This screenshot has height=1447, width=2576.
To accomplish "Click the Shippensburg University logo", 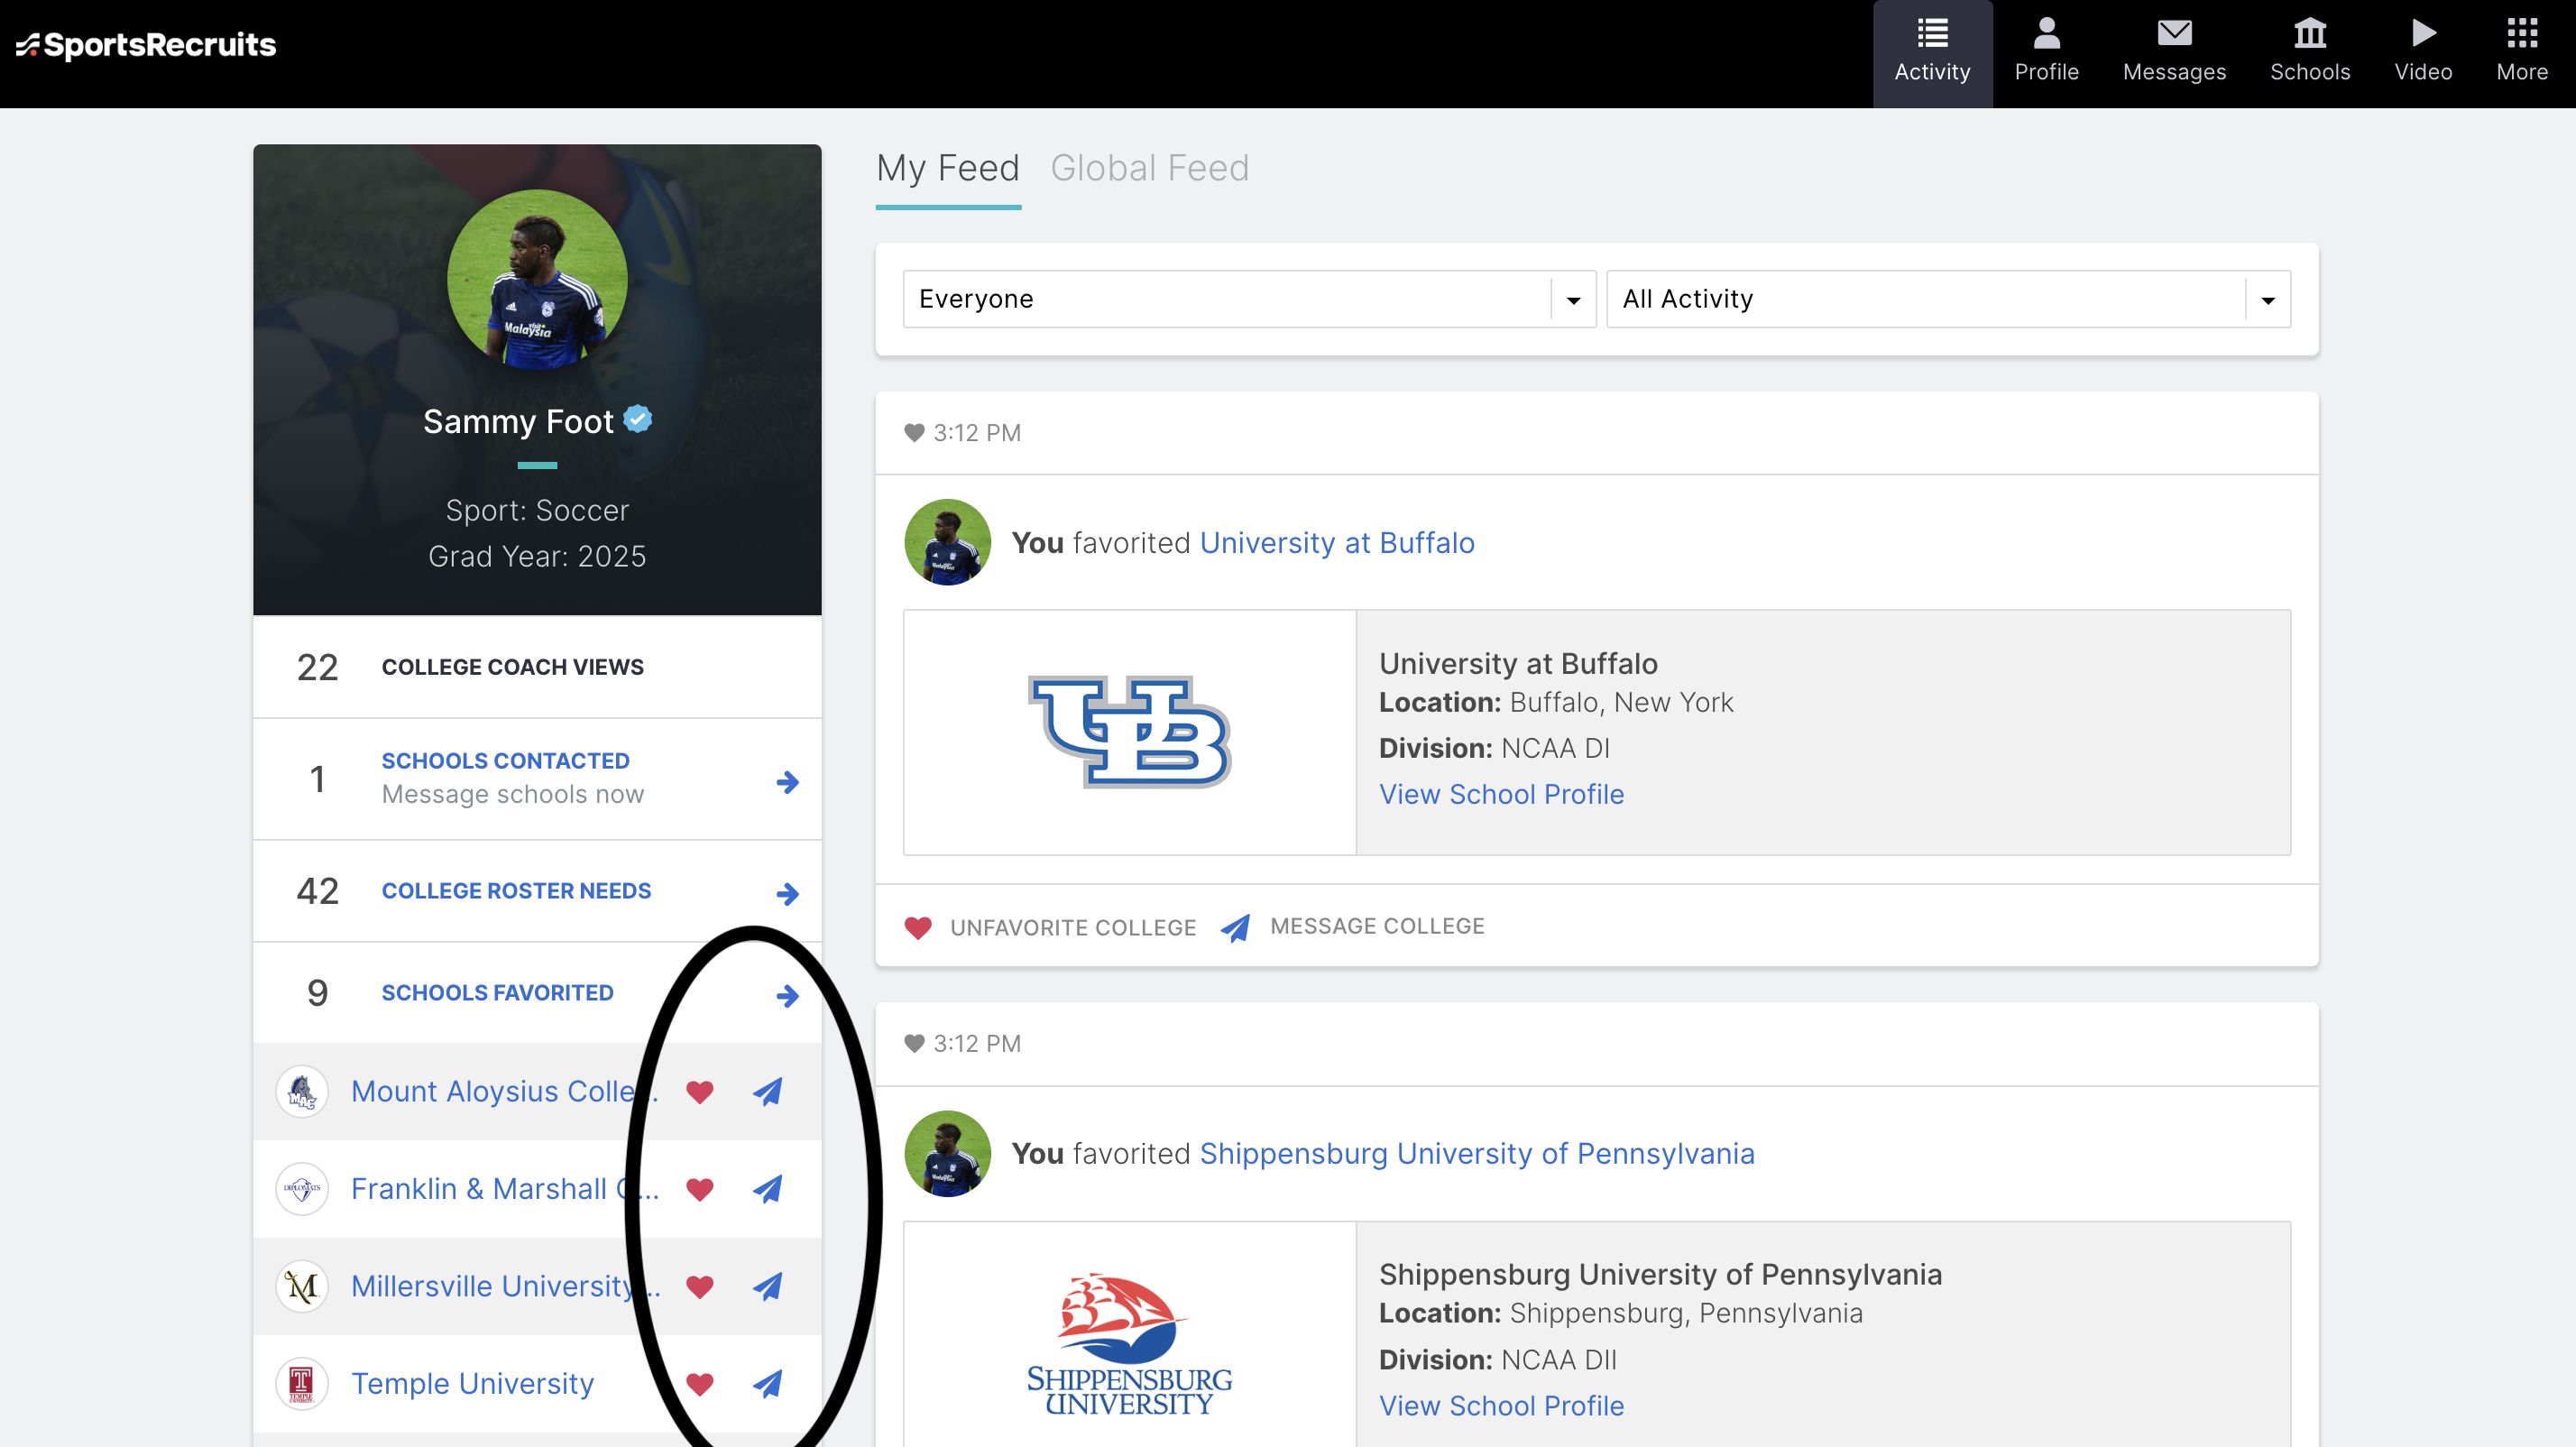I will click(x=1129, y=1345).
